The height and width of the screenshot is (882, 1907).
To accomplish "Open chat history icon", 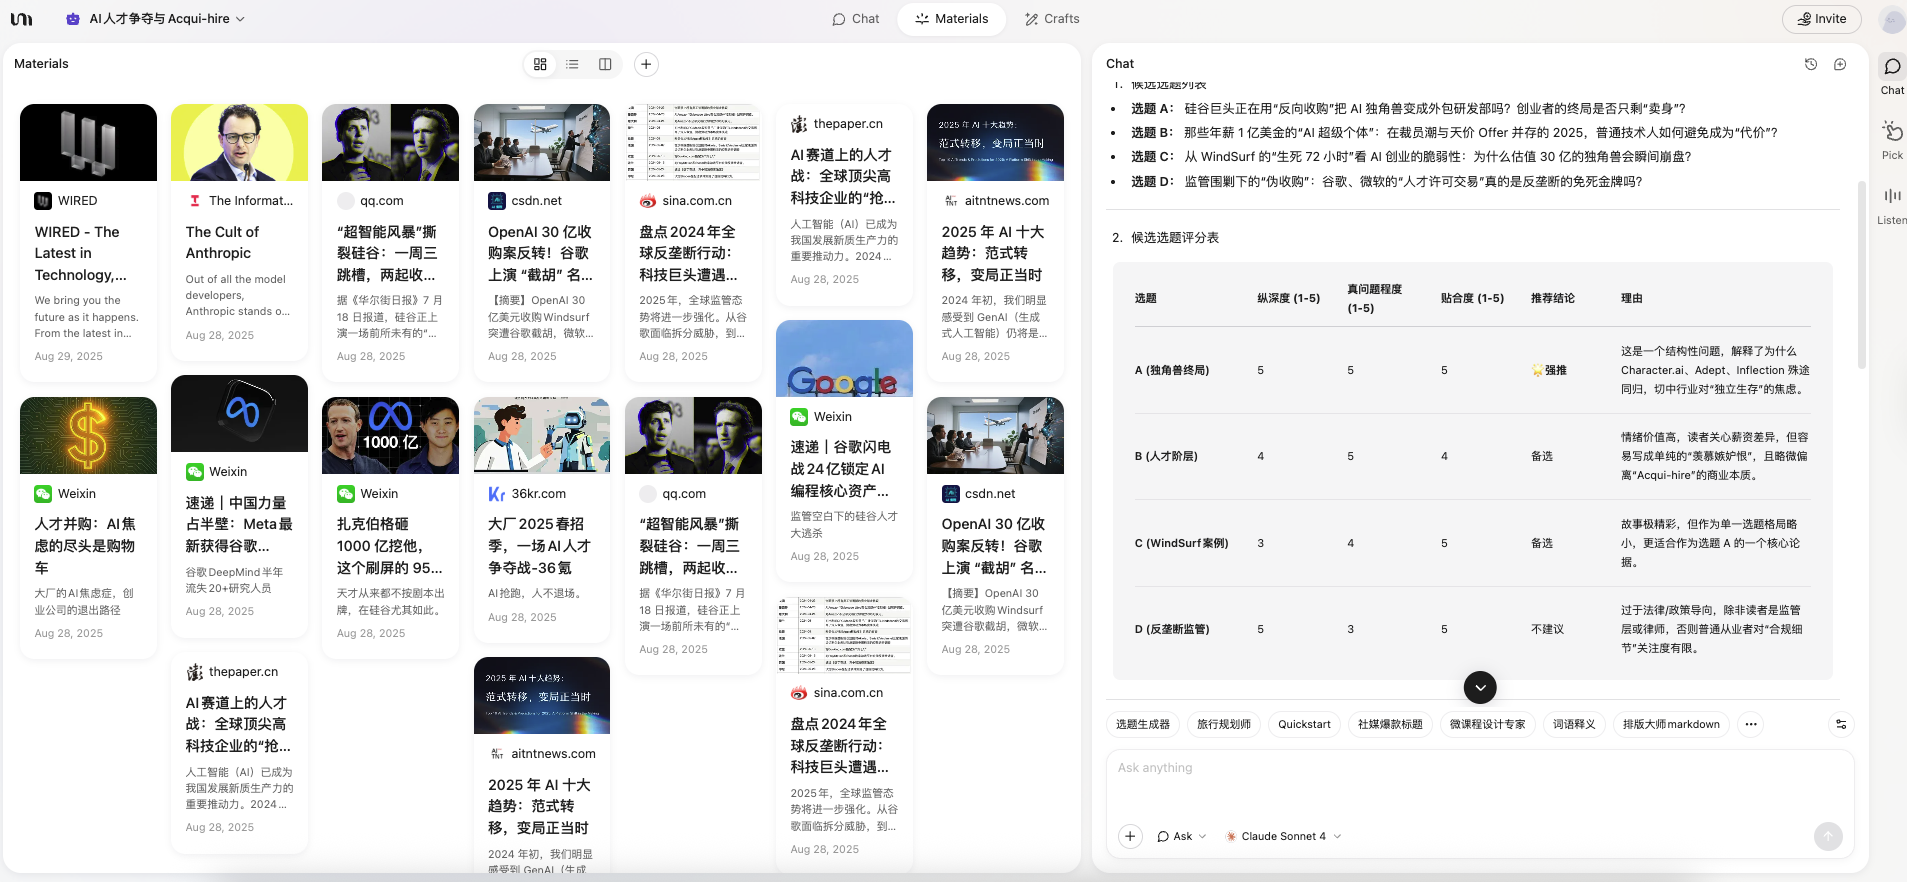I will click(1810, 64).
